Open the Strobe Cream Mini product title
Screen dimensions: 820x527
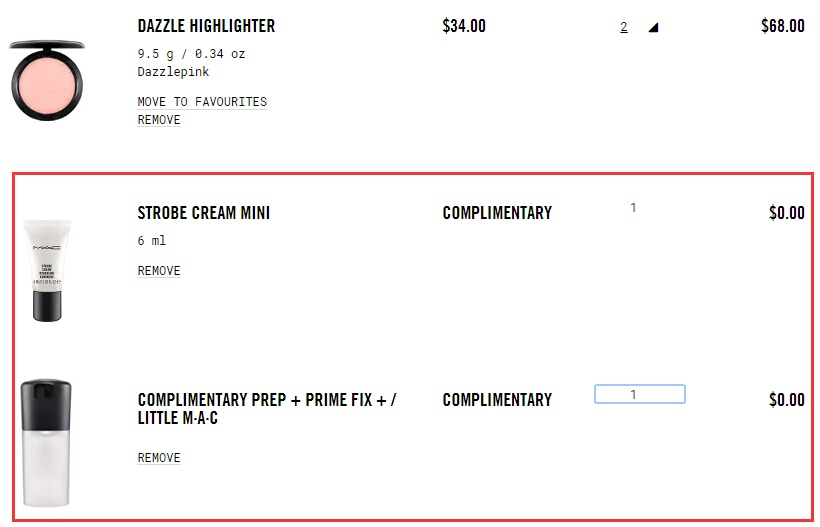click(x=203, y=213)
